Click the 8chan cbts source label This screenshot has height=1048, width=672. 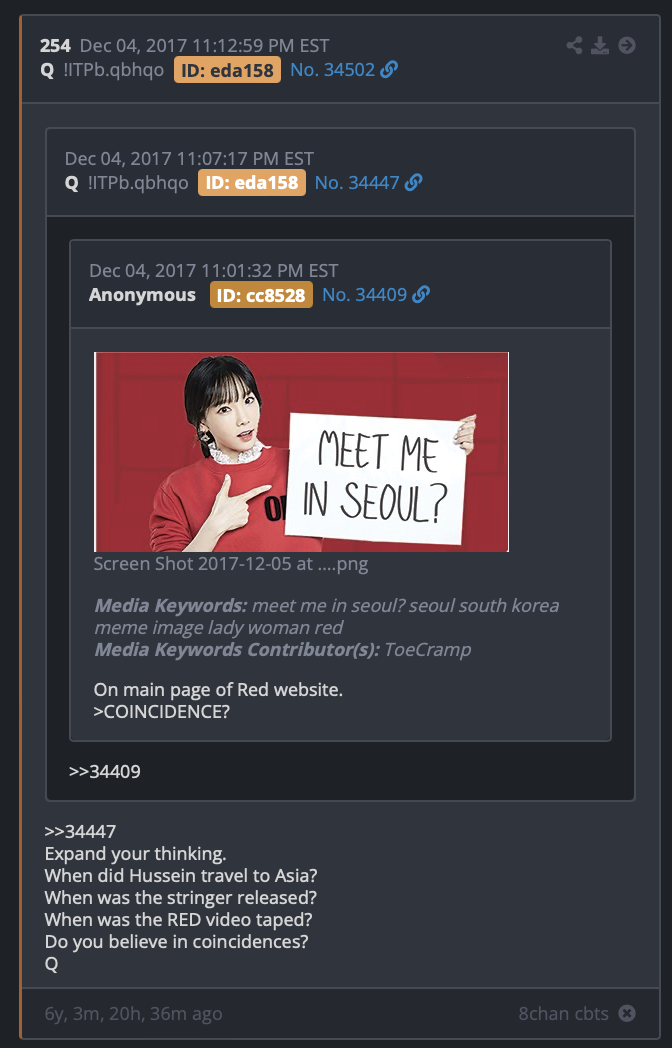(x=564, y=1014)
